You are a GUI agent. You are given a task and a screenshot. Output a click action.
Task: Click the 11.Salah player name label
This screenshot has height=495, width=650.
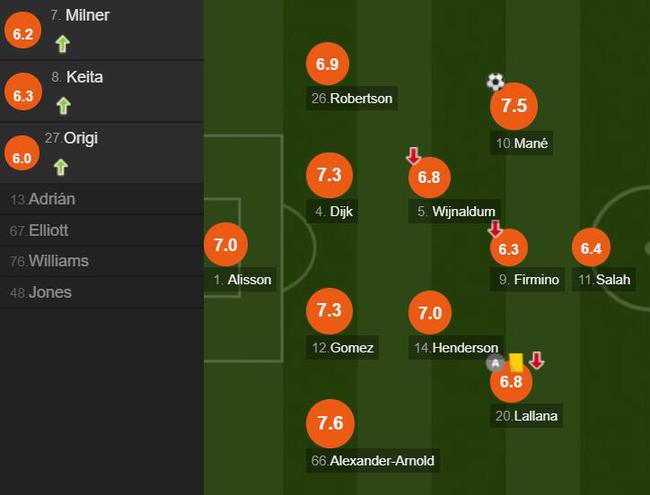coord(604,279)
